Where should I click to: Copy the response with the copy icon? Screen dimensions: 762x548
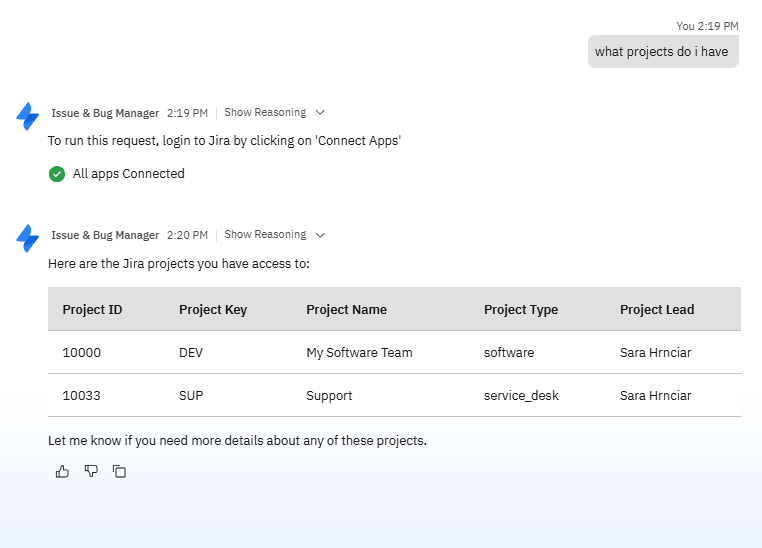(x=120, y=471)
